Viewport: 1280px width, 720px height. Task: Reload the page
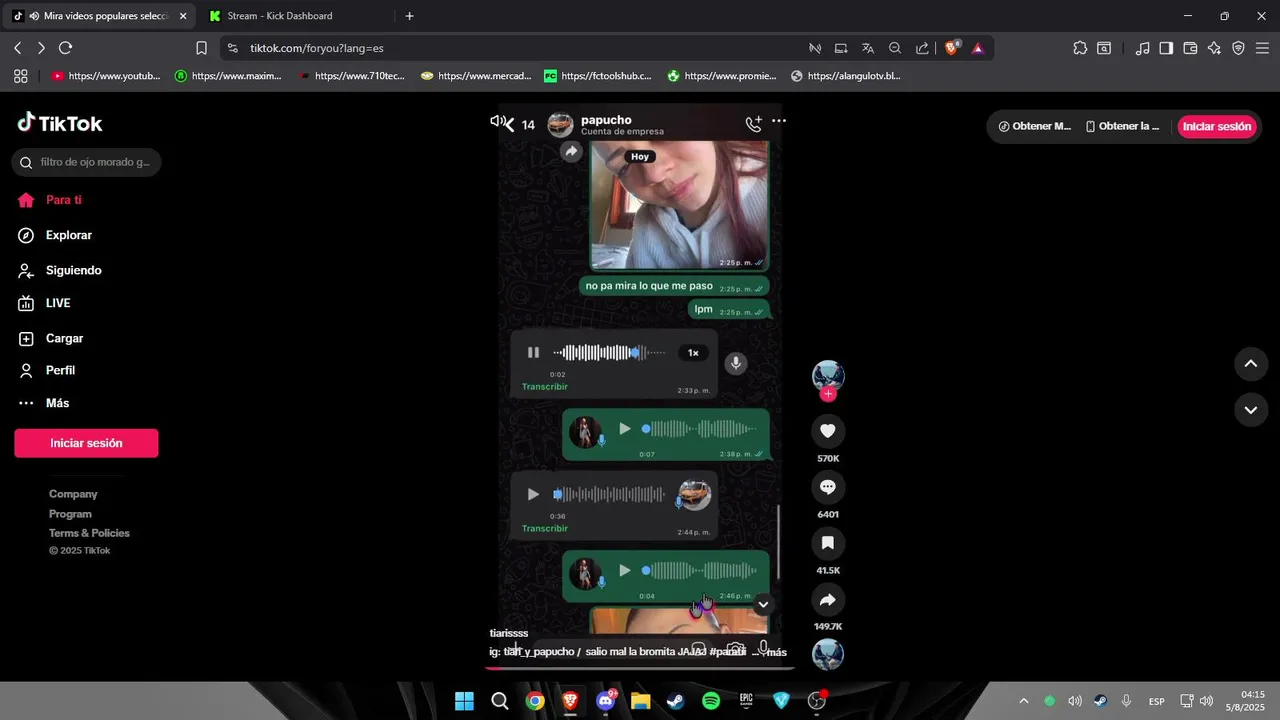tap(66, 48)
